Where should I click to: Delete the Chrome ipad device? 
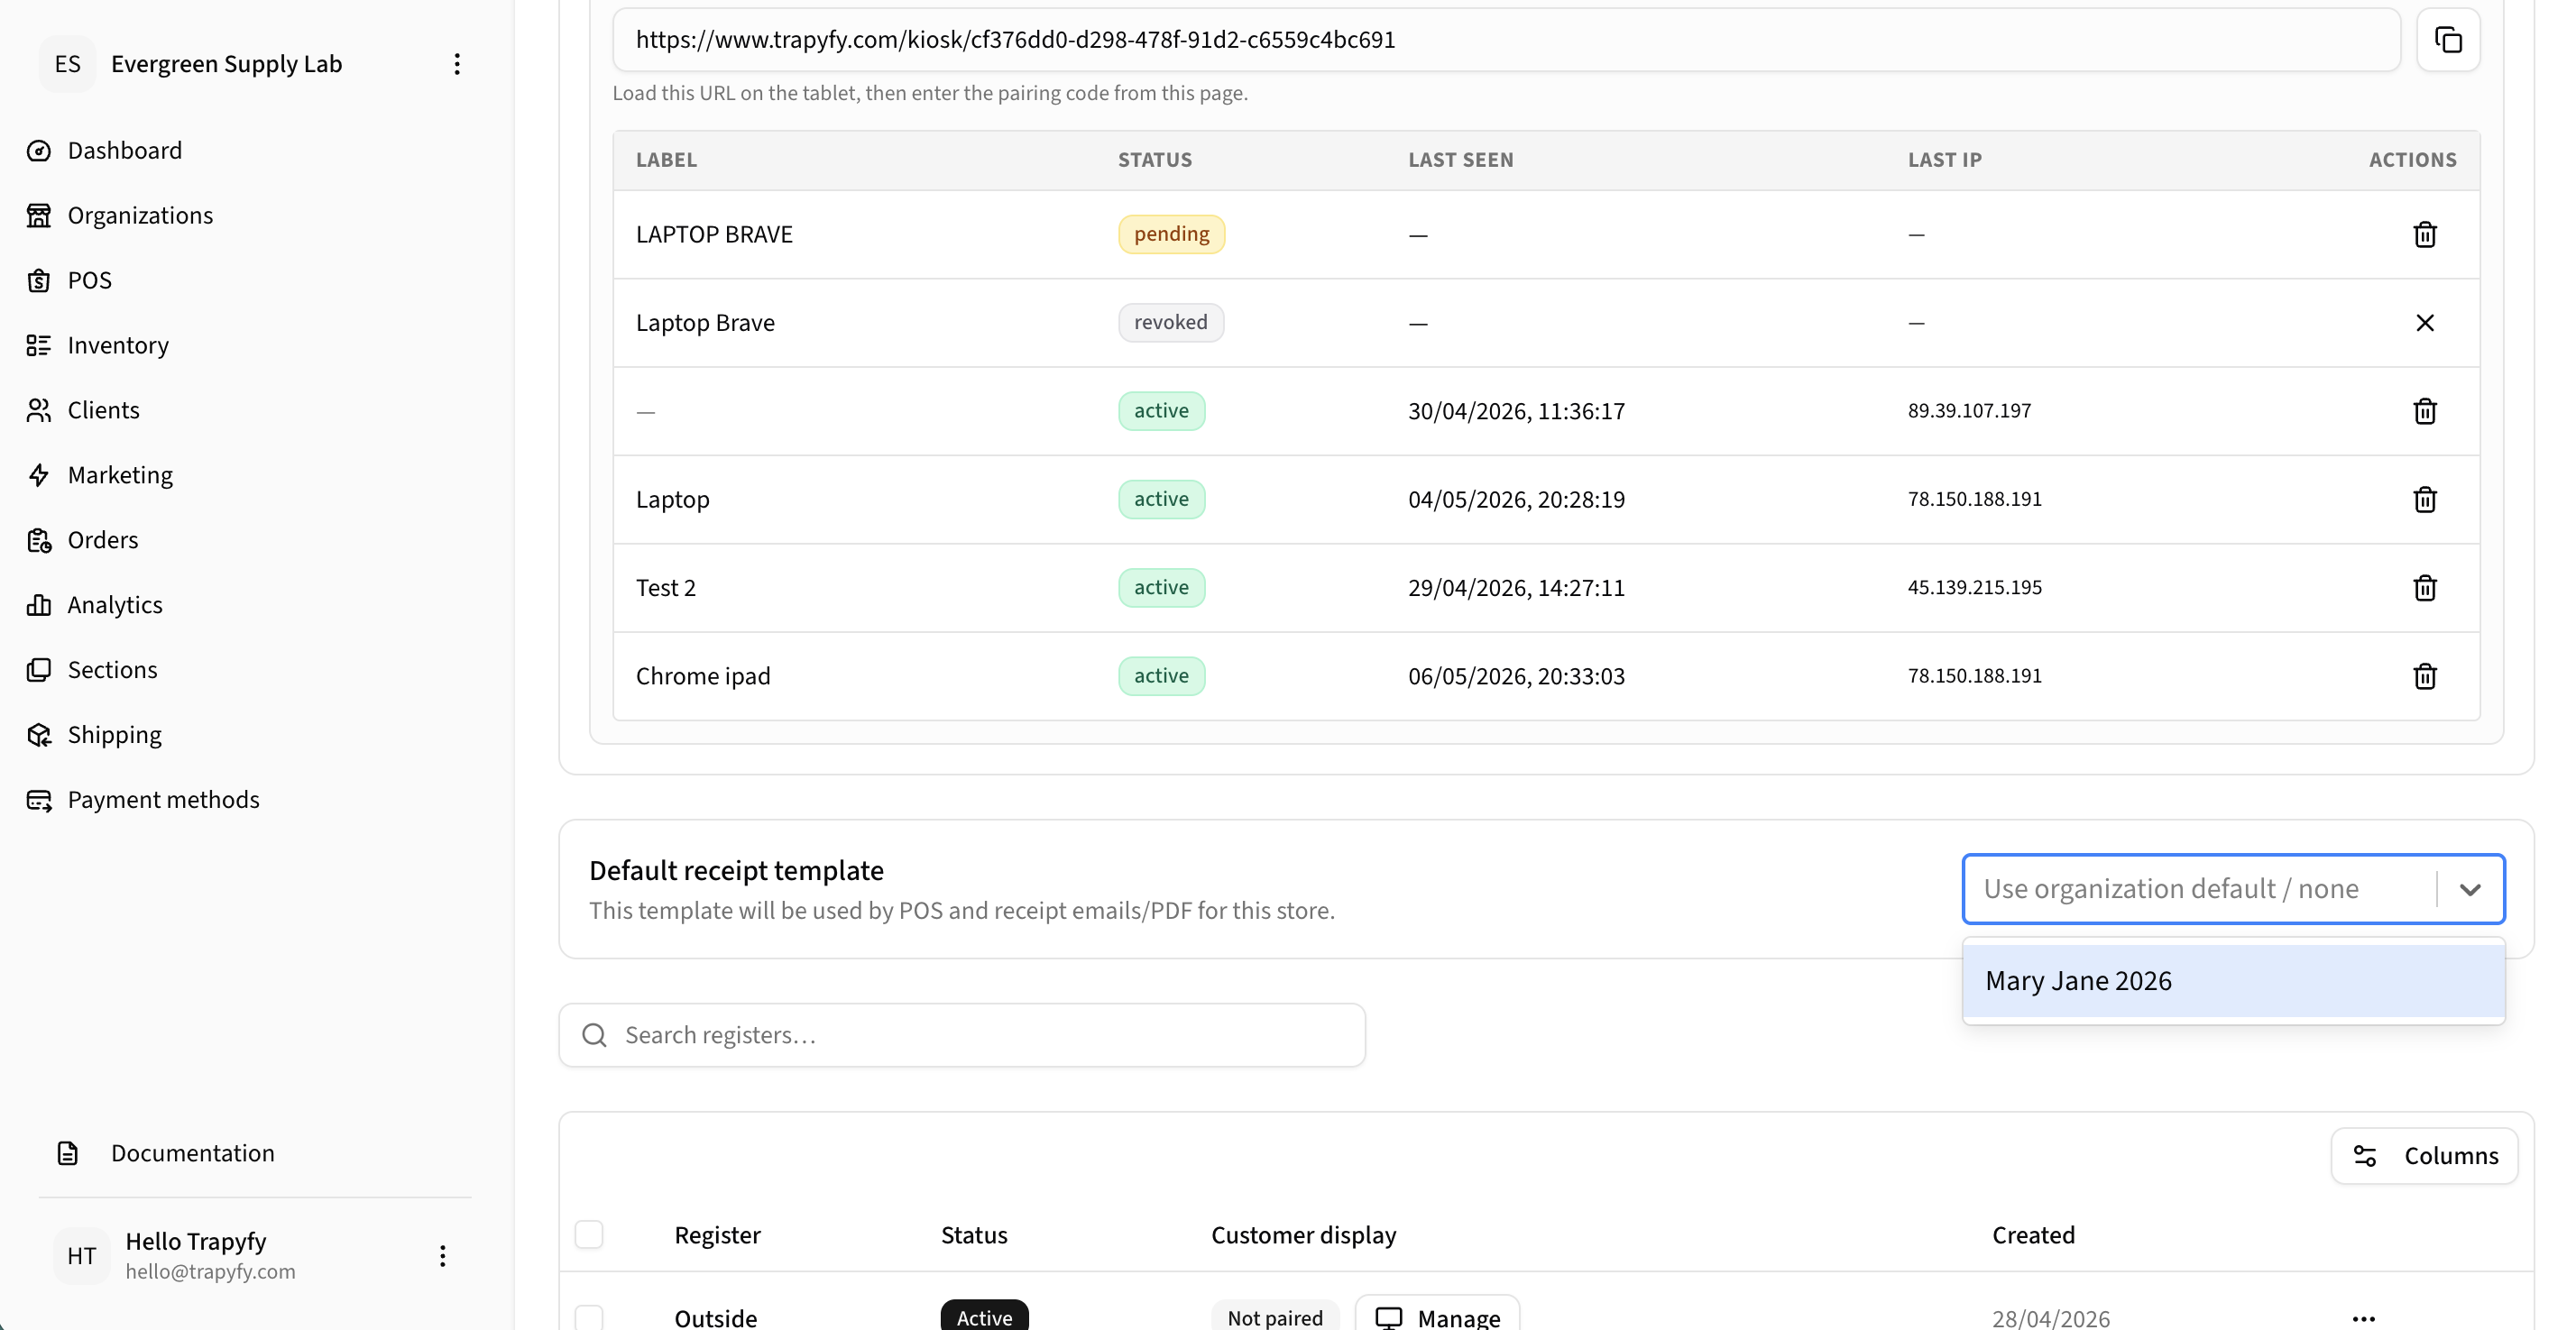coord(2424,676)
